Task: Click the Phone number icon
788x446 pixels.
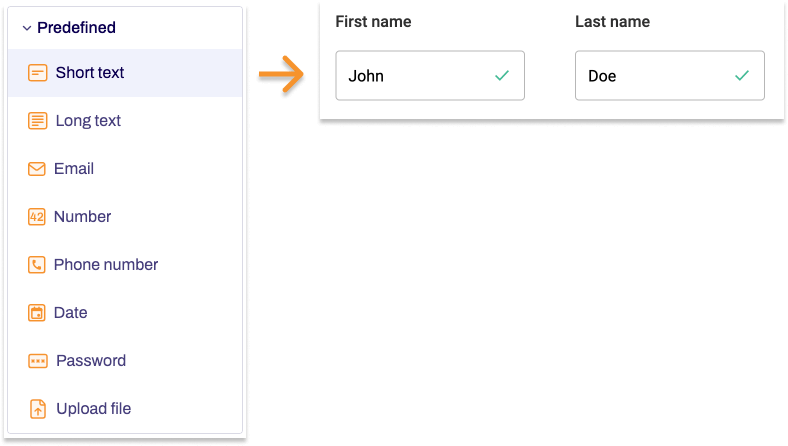Action: (37, 265)
